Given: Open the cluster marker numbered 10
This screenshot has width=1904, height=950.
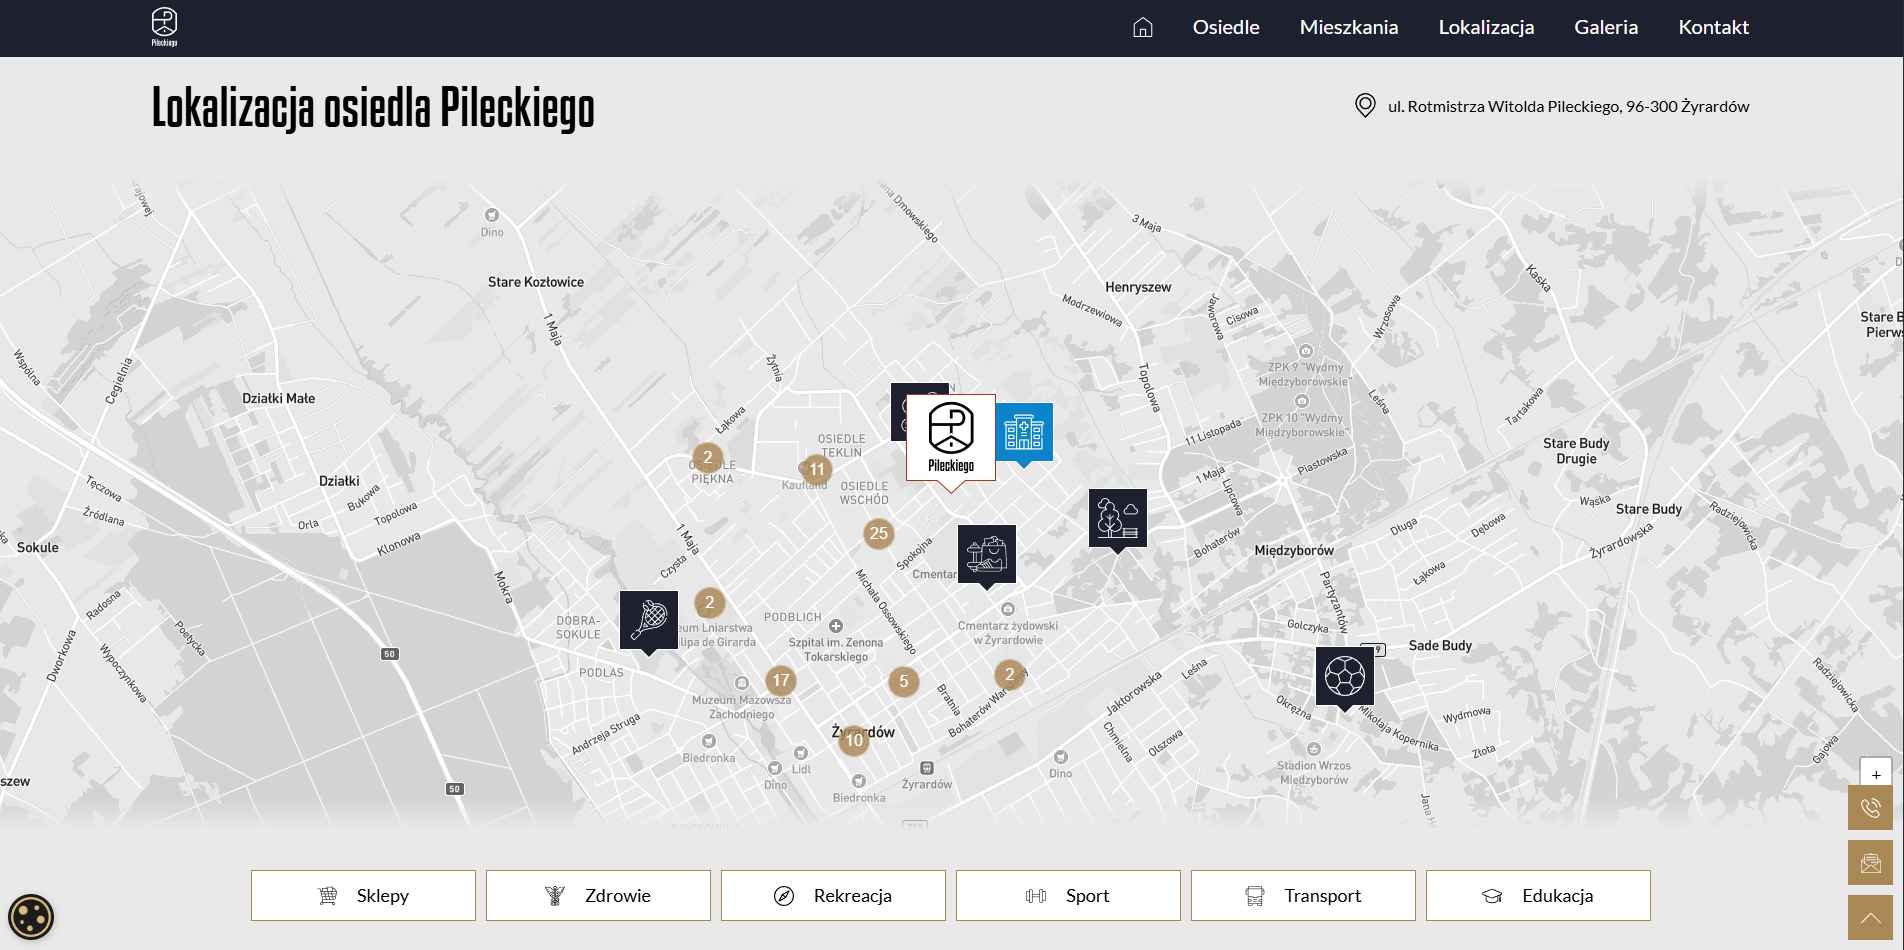Looking at the screenshot, I should [854, 741].
